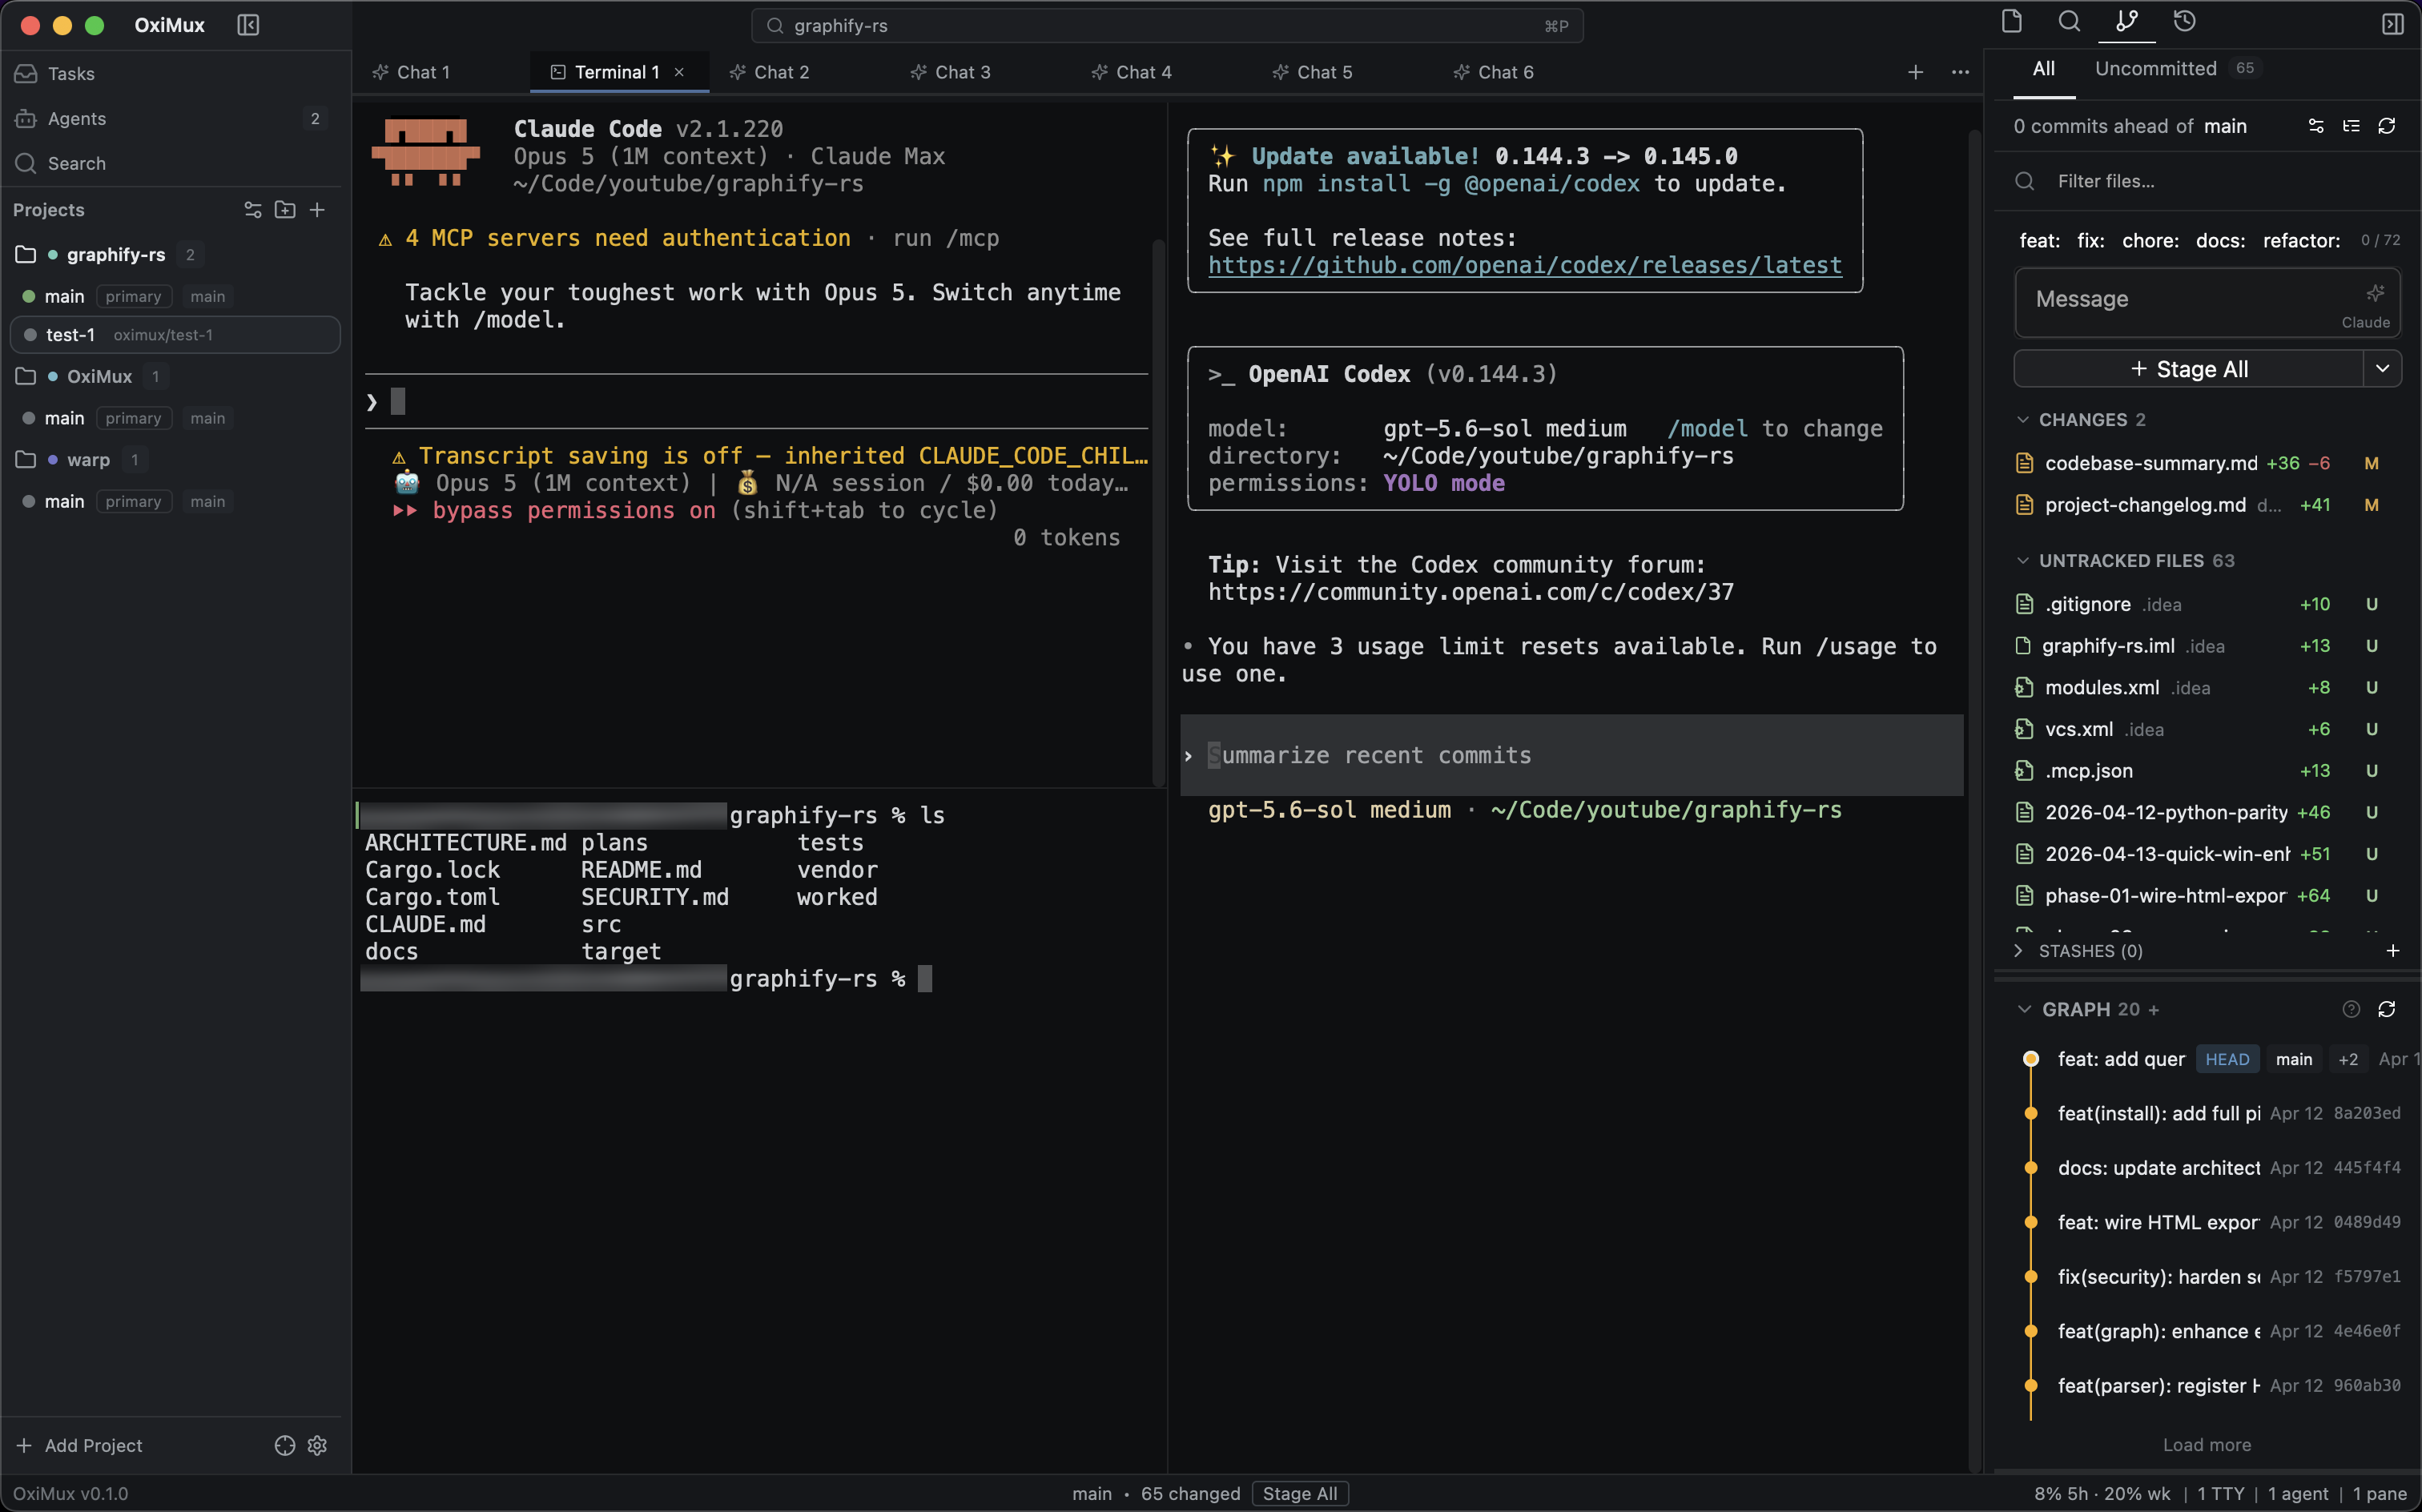Screen dimensions: 2422x1512
Task: Insert the feat: commit prefix
Action: click(x=2039, y=241)
